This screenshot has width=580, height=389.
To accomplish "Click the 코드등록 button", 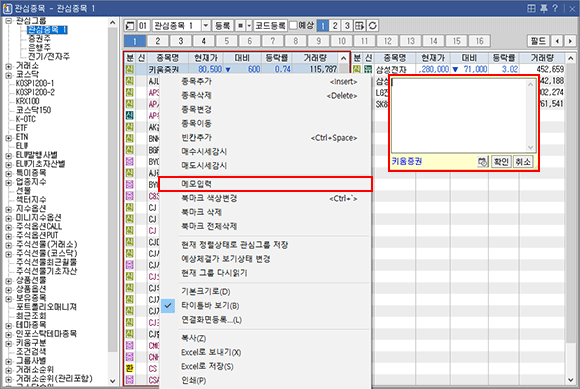I will point(270,26).
